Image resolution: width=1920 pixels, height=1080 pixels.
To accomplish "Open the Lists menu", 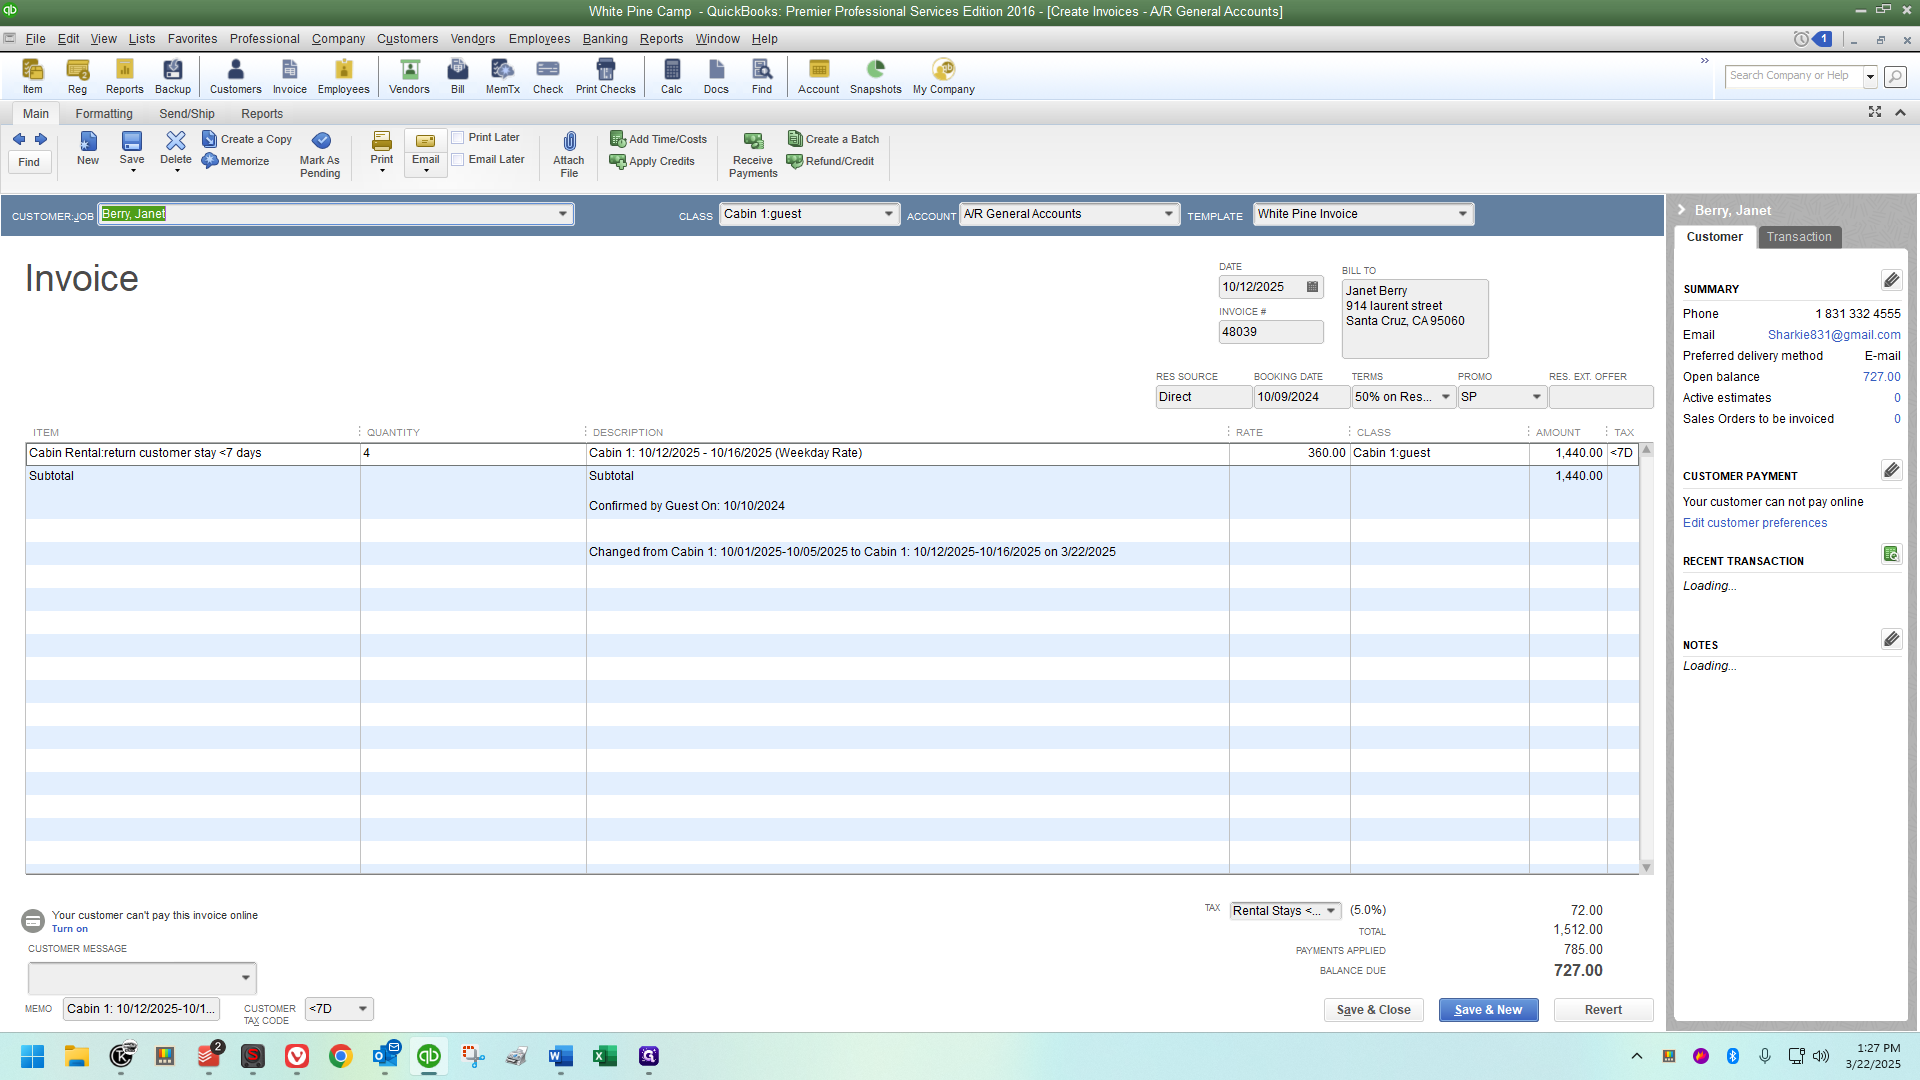I will [142, 39].
